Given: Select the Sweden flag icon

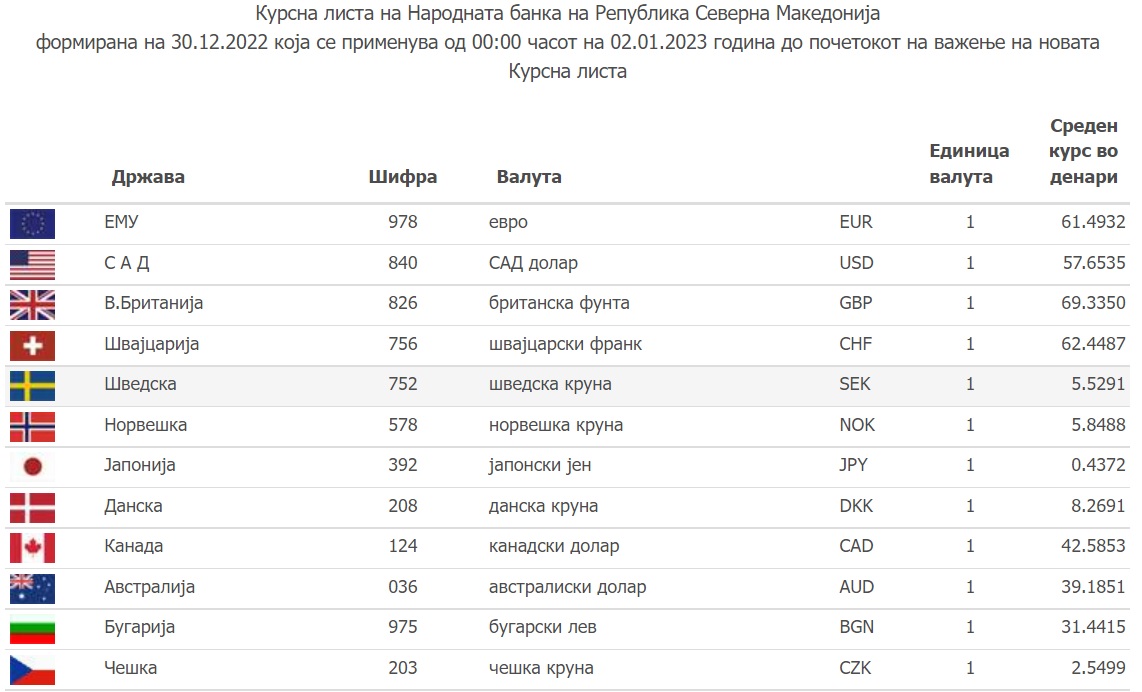Looking at the screenshot, I should [32, 386].
